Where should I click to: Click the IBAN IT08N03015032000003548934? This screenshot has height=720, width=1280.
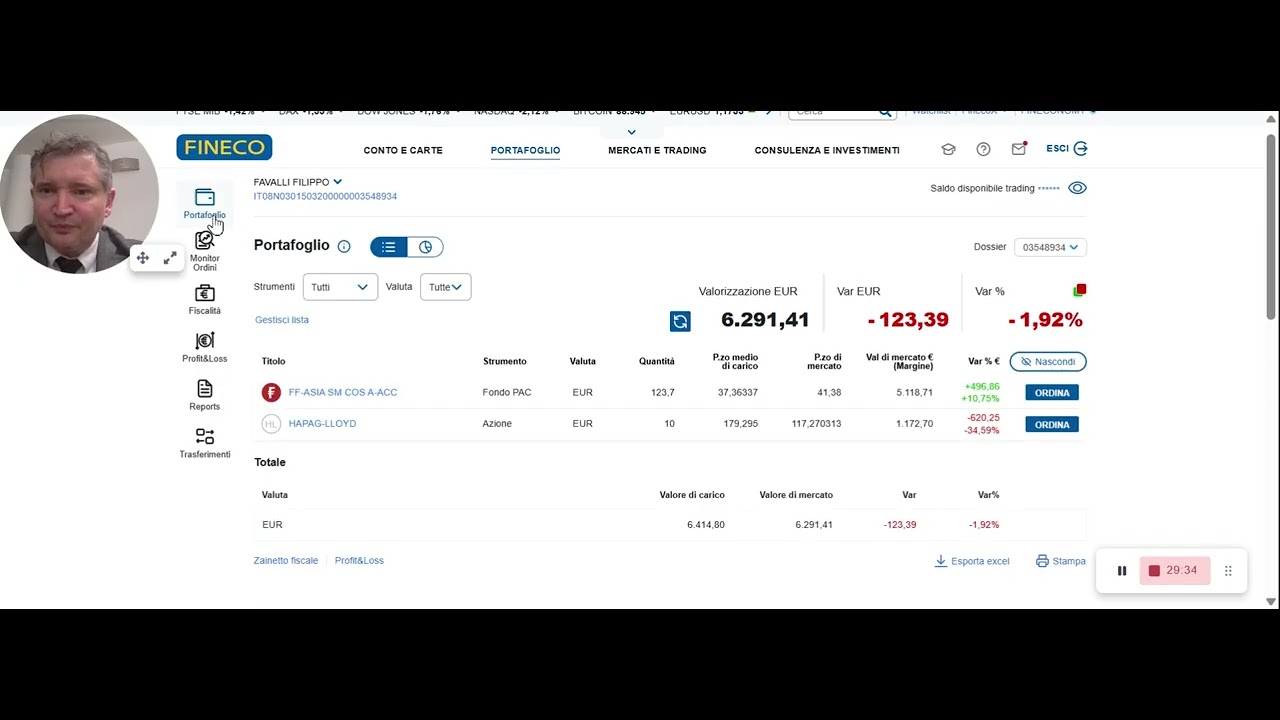(x=325, y=197)
